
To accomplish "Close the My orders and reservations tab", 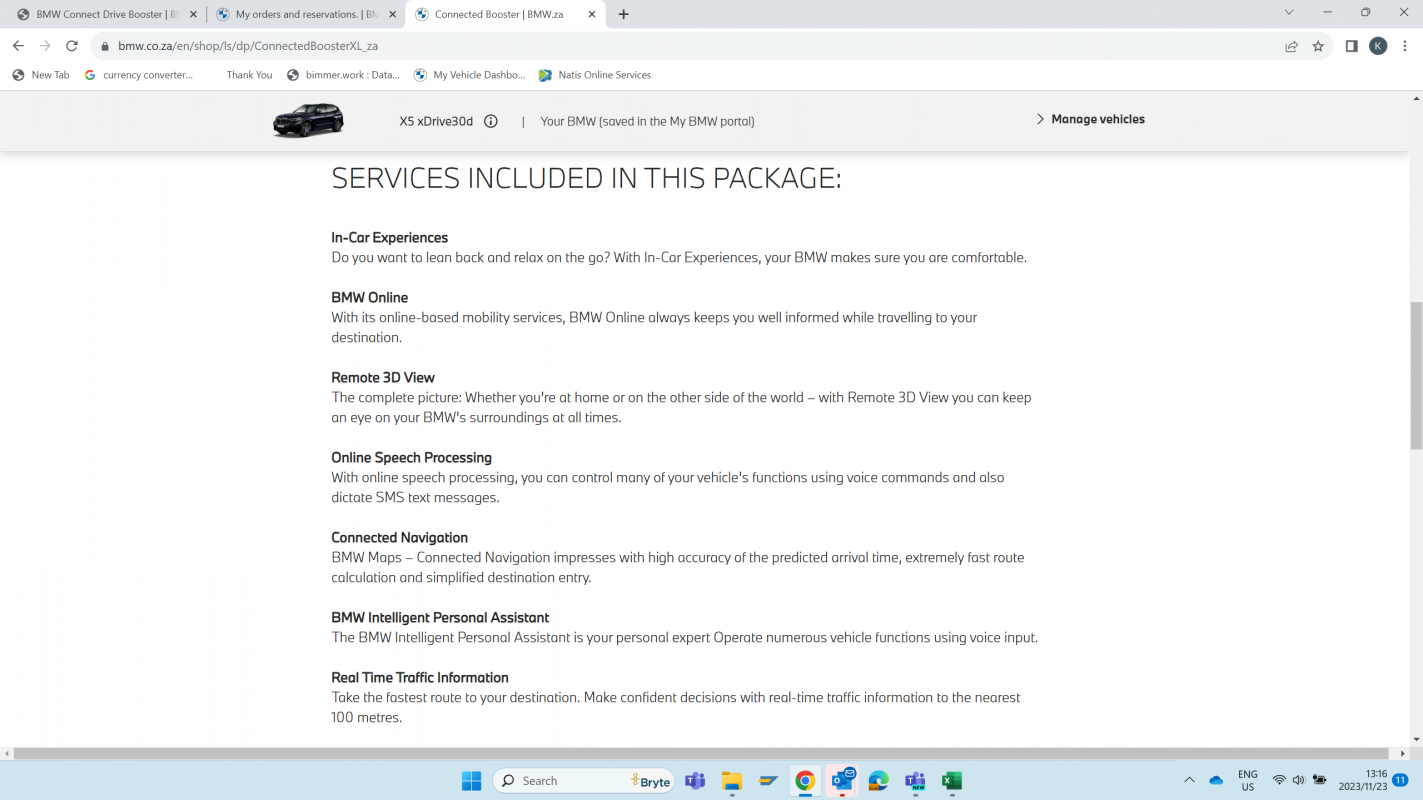I will coord(393,14).
